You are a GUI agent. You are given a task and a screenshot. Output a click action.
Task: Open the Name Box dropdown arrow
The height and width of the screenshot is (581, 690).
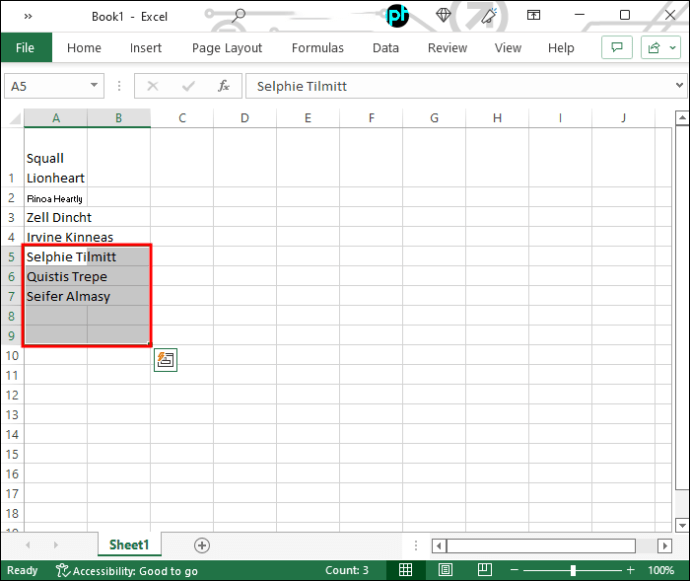click(x=94, y=85)
